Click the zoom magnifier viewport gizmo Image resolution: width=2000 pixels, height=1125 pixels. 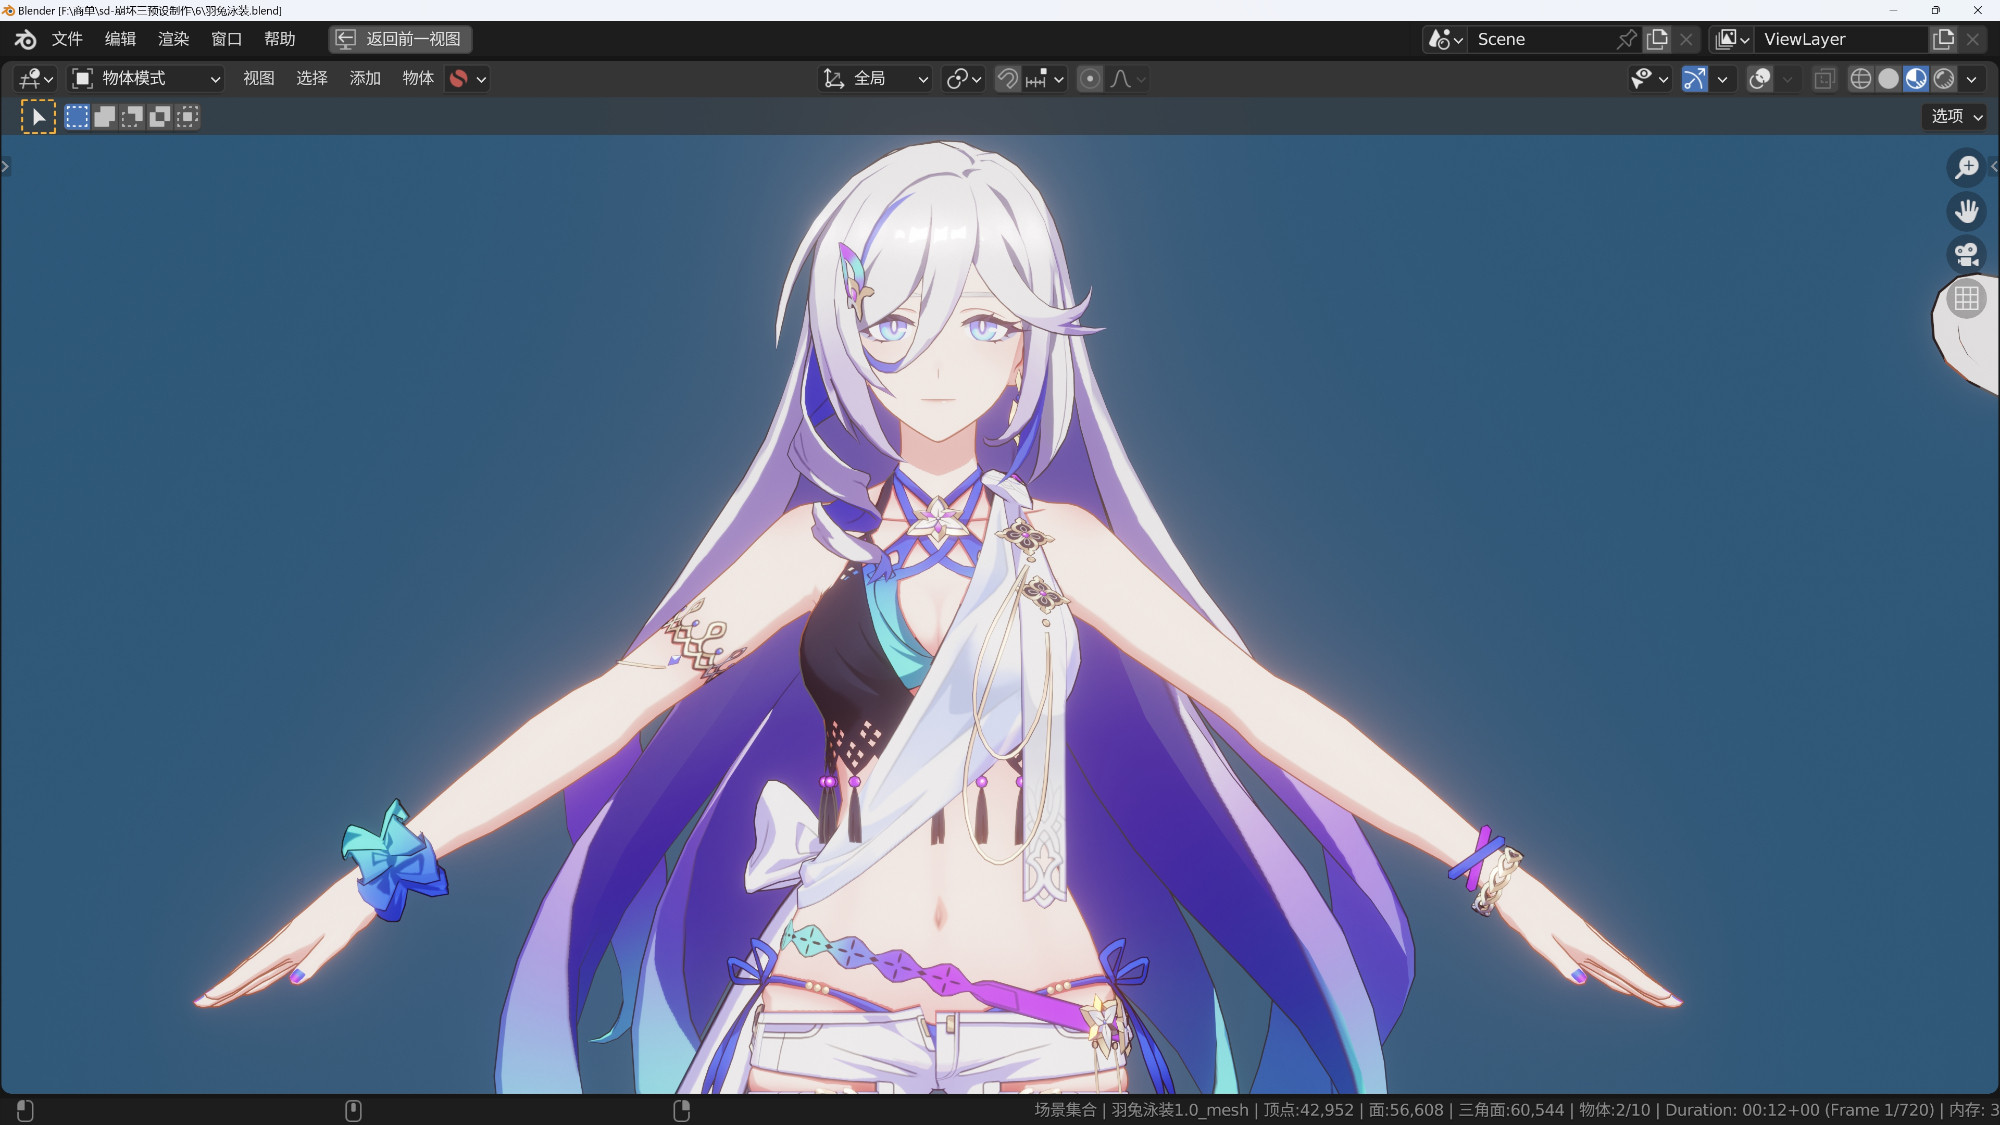point(1966,167)
